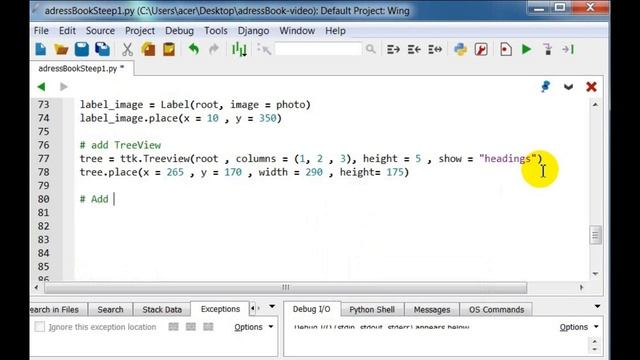The height and width of the screenshot is (360, 640).
Task: Cut selection with the scissors icon
Action: (127, 49)
